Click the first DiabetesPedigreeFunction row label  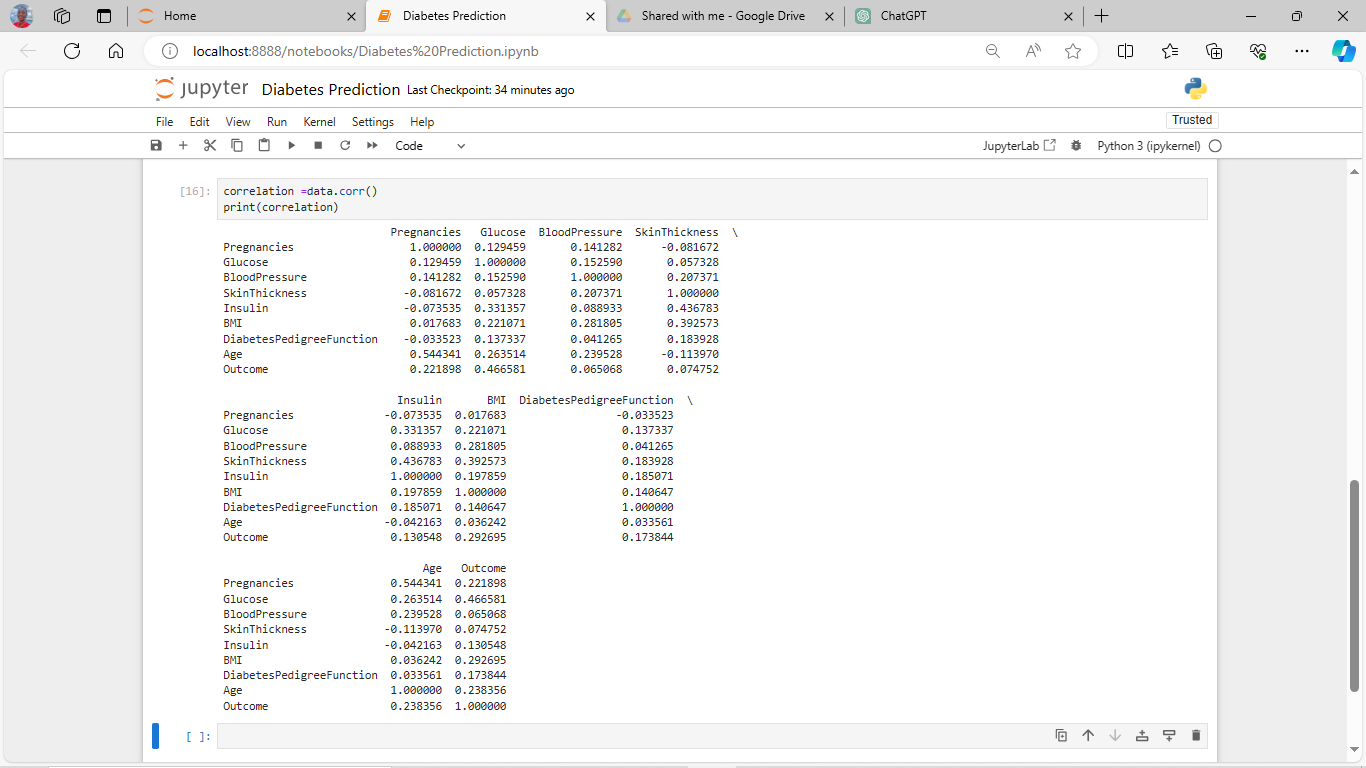[301, 339]
